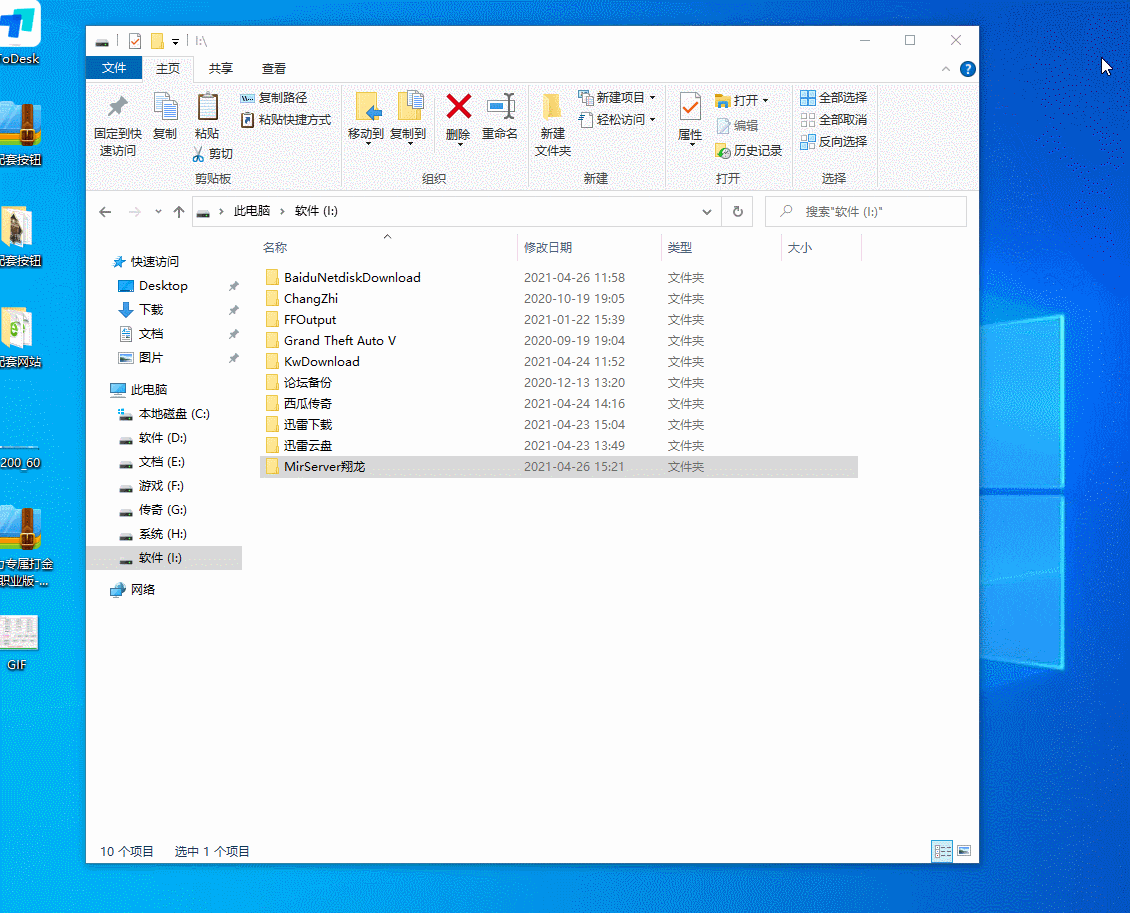The image size is (1130, 913).
Task: Click Copy Path (复制路径) button
Action: click(274, 98)
